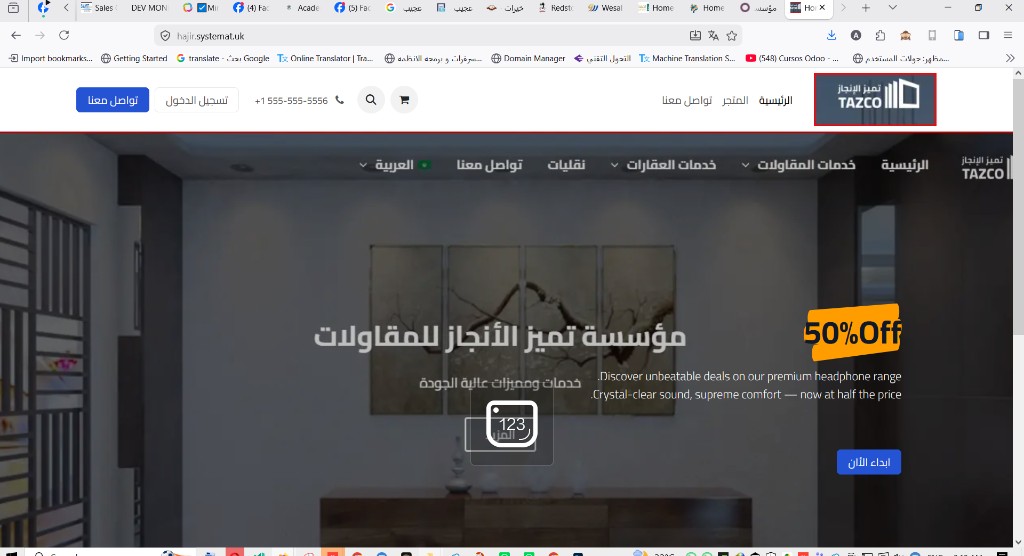Open the account avatar icon
Viewport: 1024px width, 556px height.
(x=856, y=35)
